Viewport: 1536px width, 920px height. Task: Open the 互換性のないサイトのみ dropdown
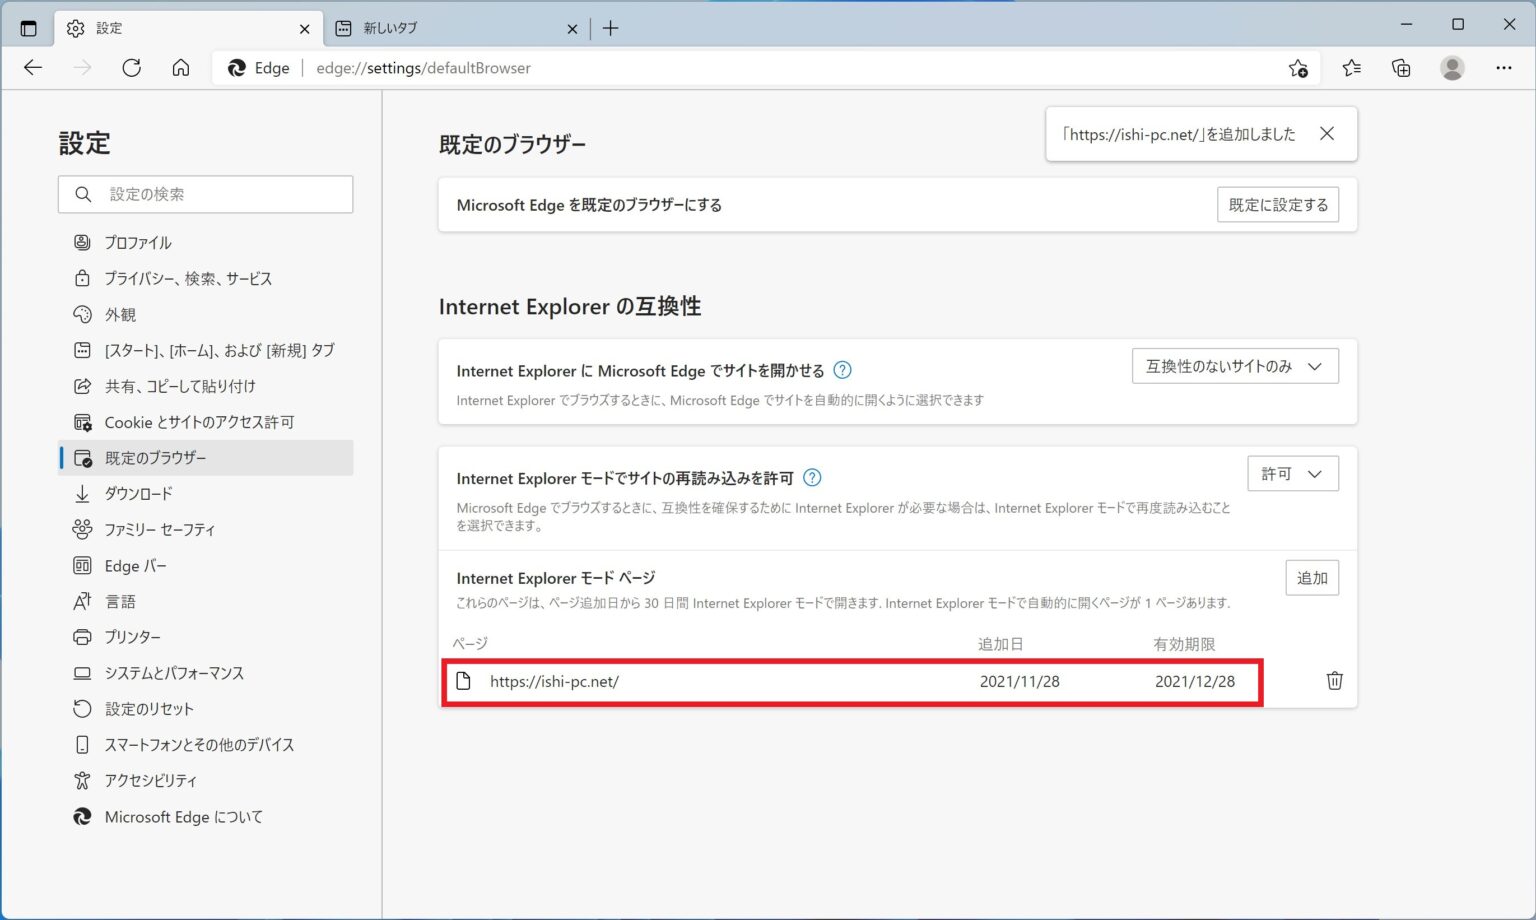coord(1235,366)
